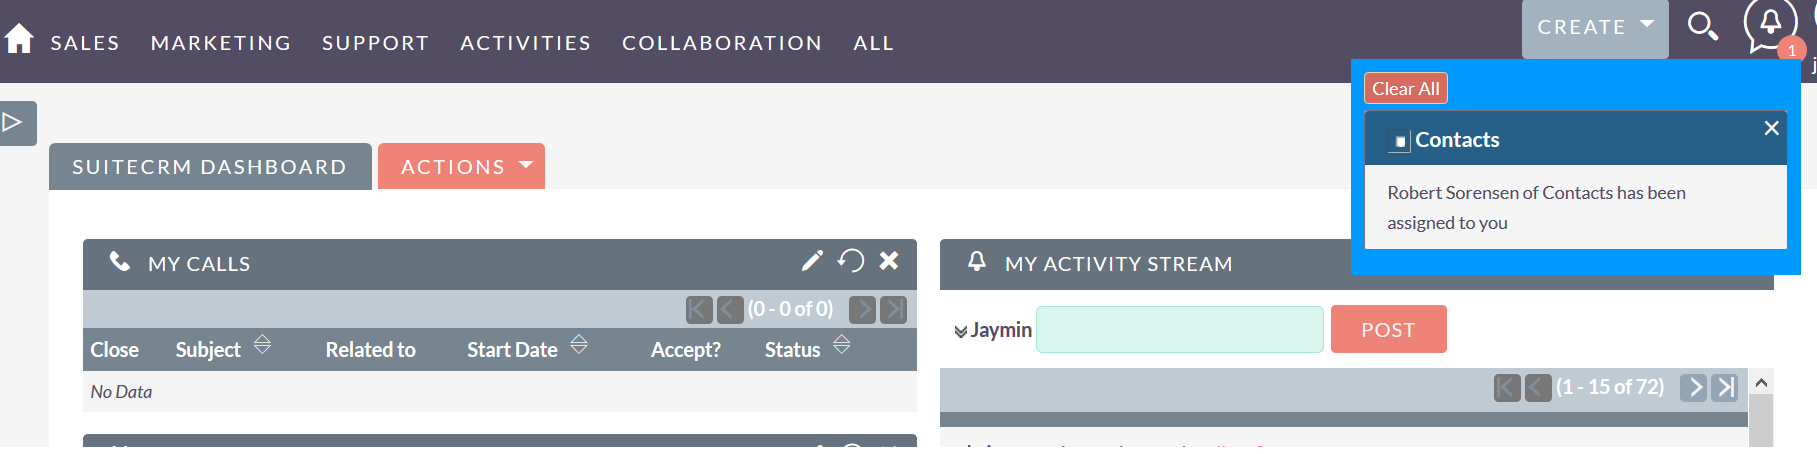Jump to last page of Activity Stream

1725,387
